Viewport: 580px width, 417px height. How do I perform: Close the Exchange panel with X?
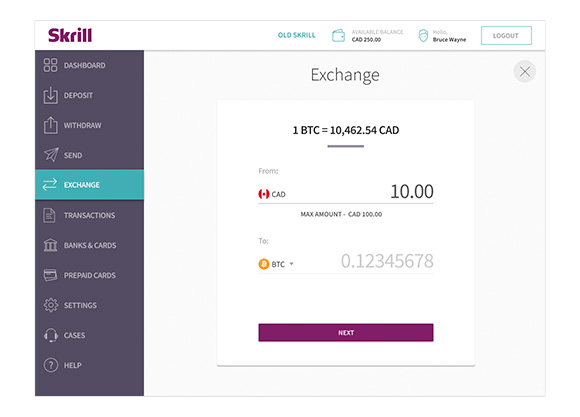coord(525,71)
